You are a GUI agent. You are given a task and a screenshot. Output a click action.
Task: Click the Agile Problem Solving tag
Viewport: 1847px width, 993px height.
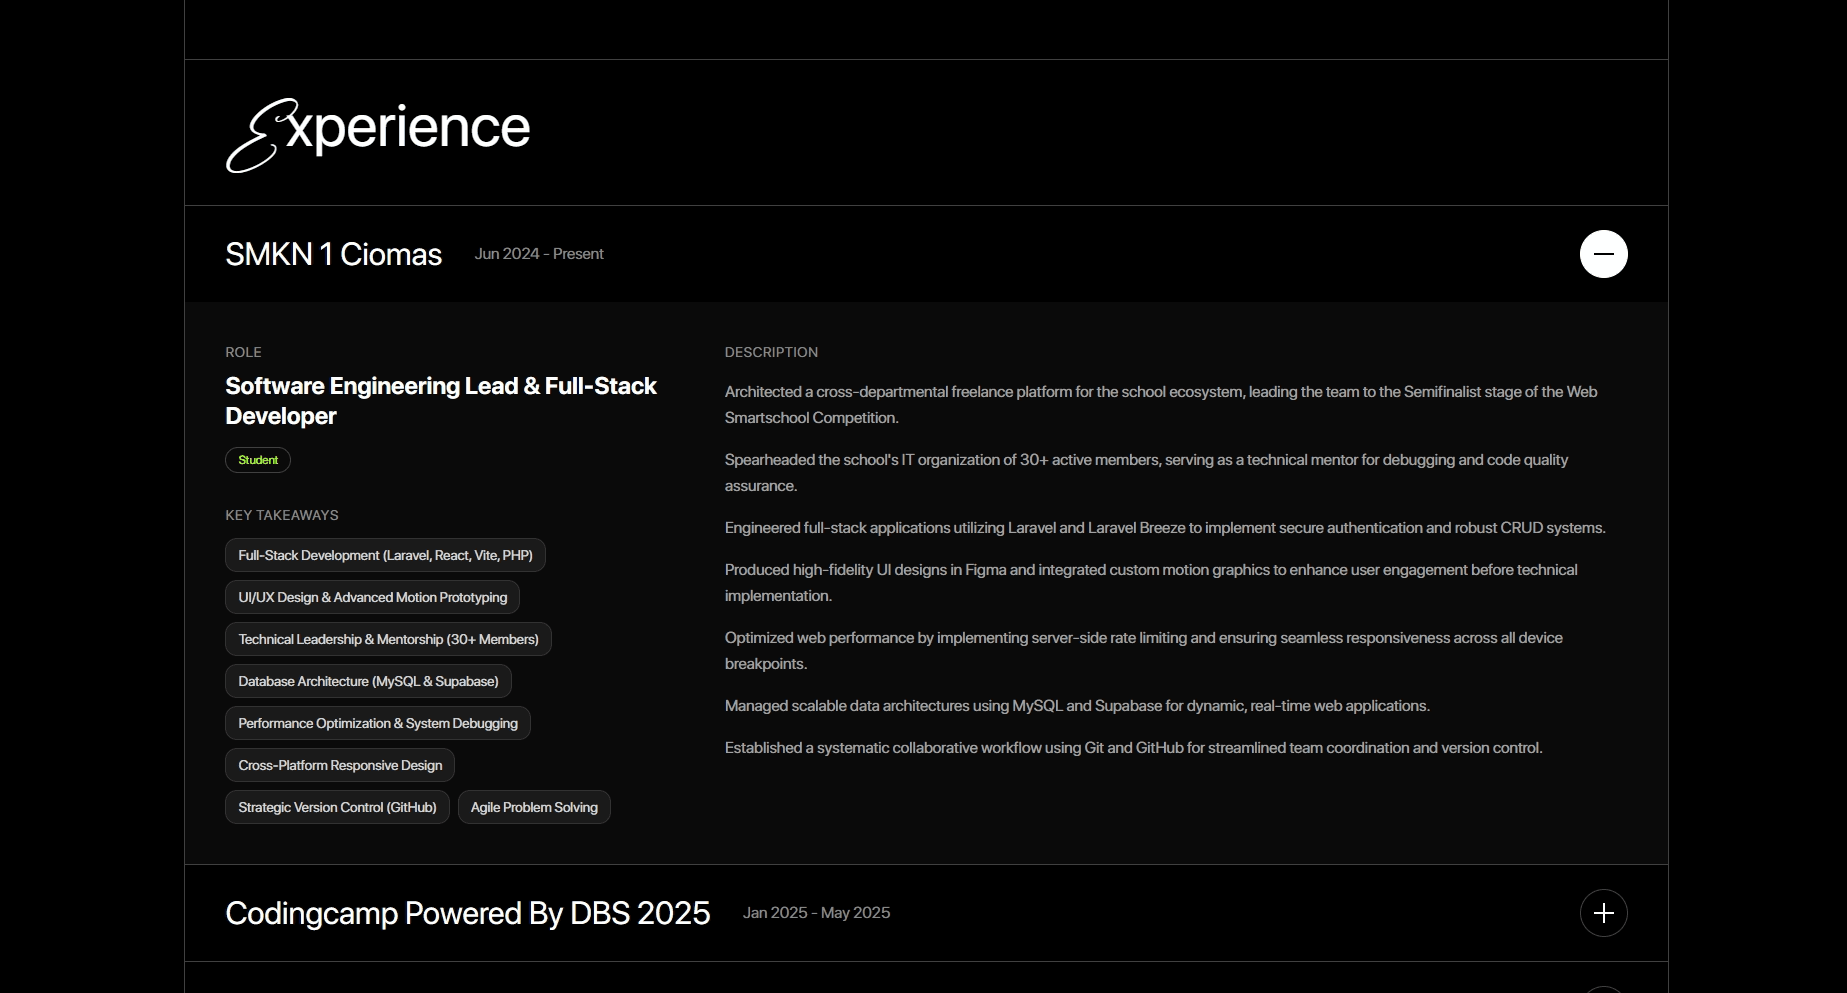[x=534, y=807]
